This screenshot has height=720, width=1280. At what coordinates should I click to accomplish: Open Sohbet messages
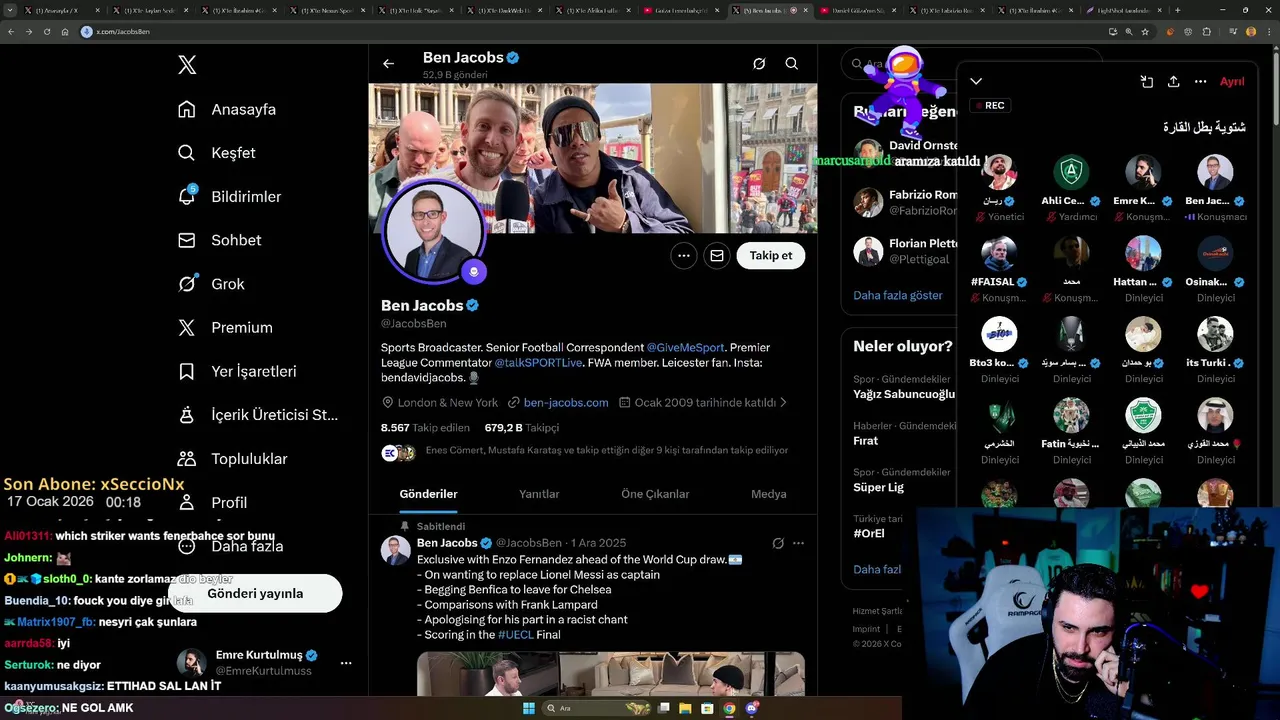[x=219, y=240]
